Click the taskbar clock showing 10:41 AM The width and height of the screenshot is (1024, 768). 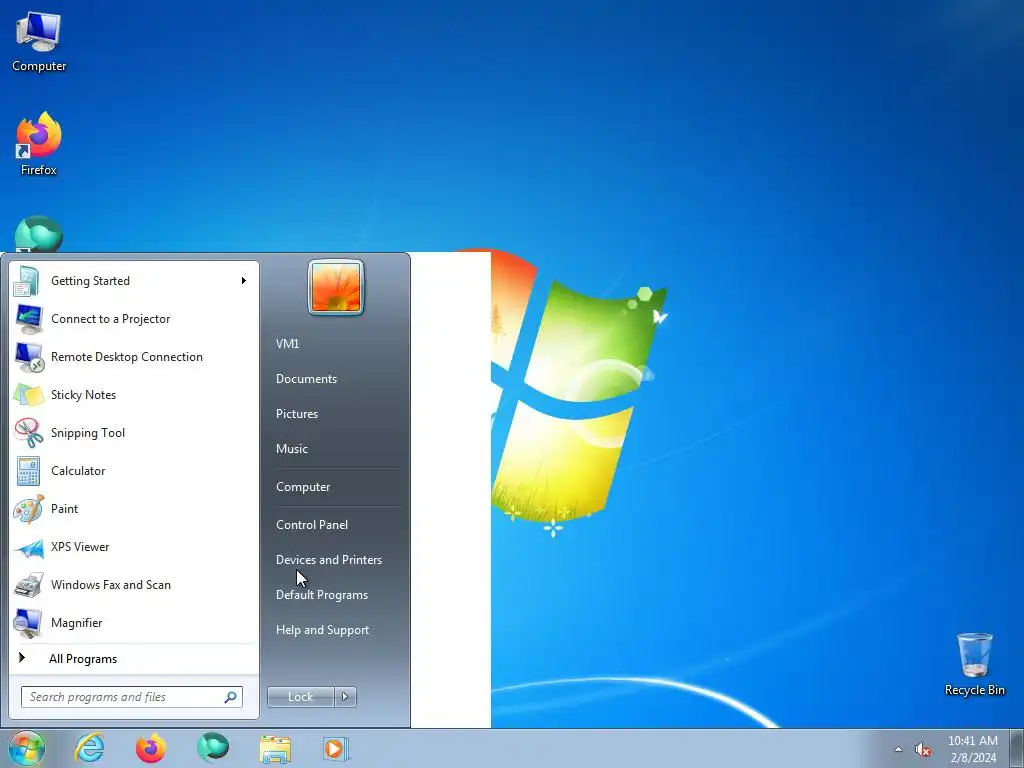pyautogui.click(x=972, y=741)
